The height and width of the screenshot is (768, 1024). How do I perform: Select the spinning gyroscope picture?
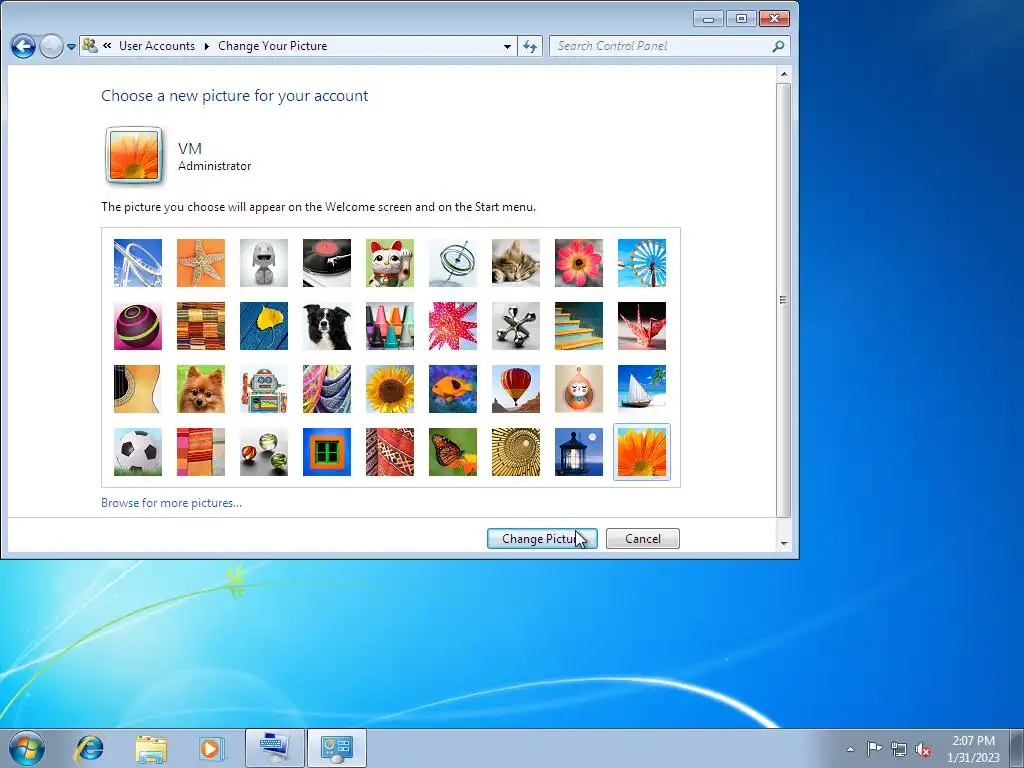(x=453, y=263)
